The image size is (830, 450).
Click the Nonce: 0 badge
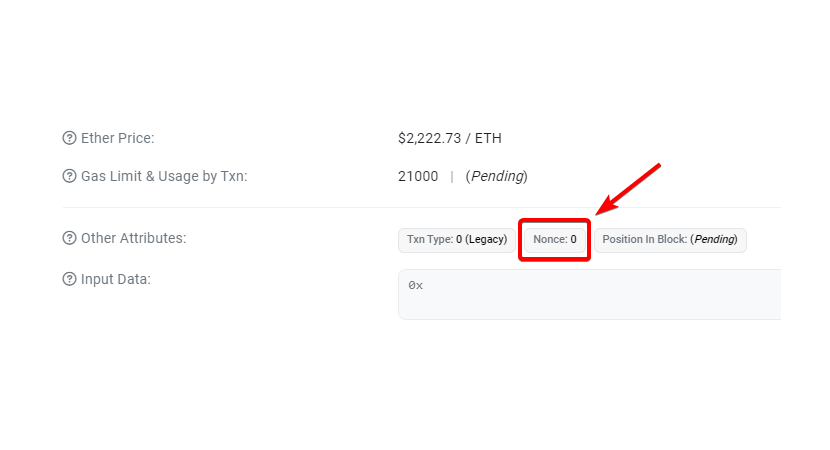coord(554,240)
